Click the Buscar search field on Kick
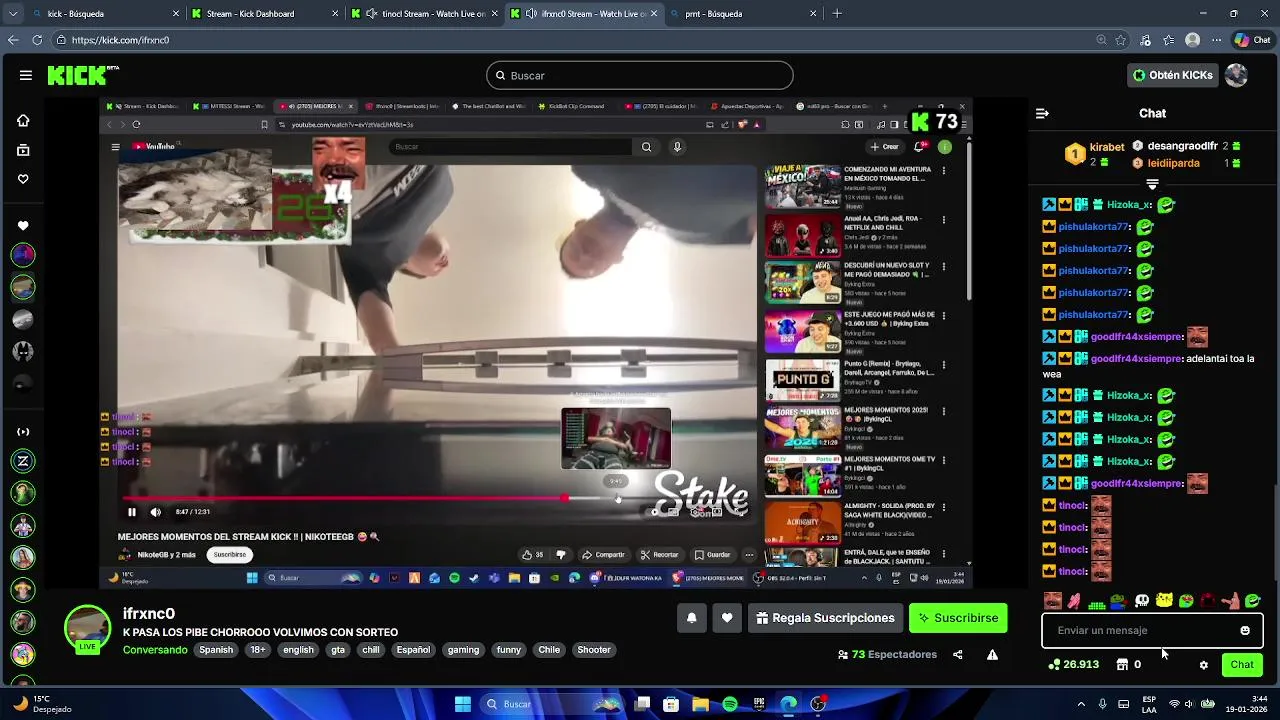This screenshot has height=720, width=1280. (x=640, y=75)
